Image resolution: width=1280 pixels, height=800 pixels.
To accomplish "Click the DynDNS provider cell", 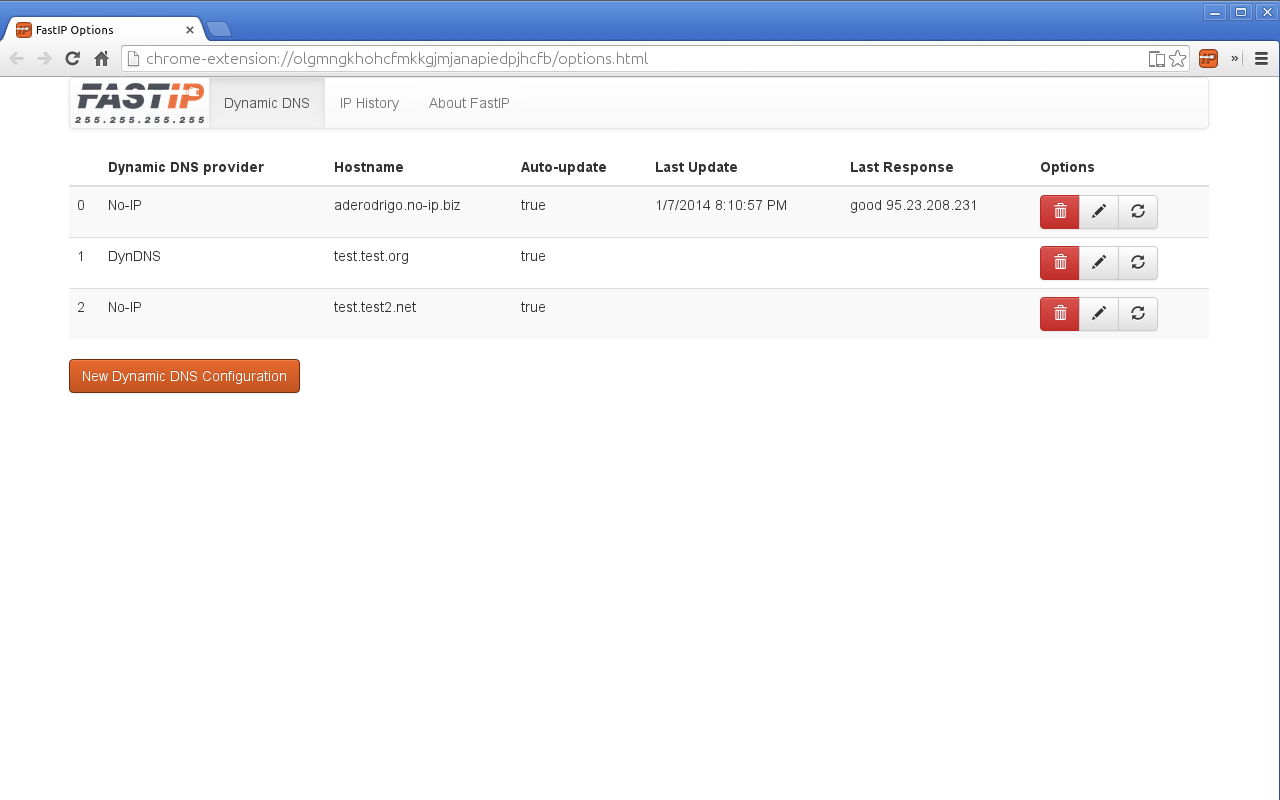I will (x=134, y=256).
